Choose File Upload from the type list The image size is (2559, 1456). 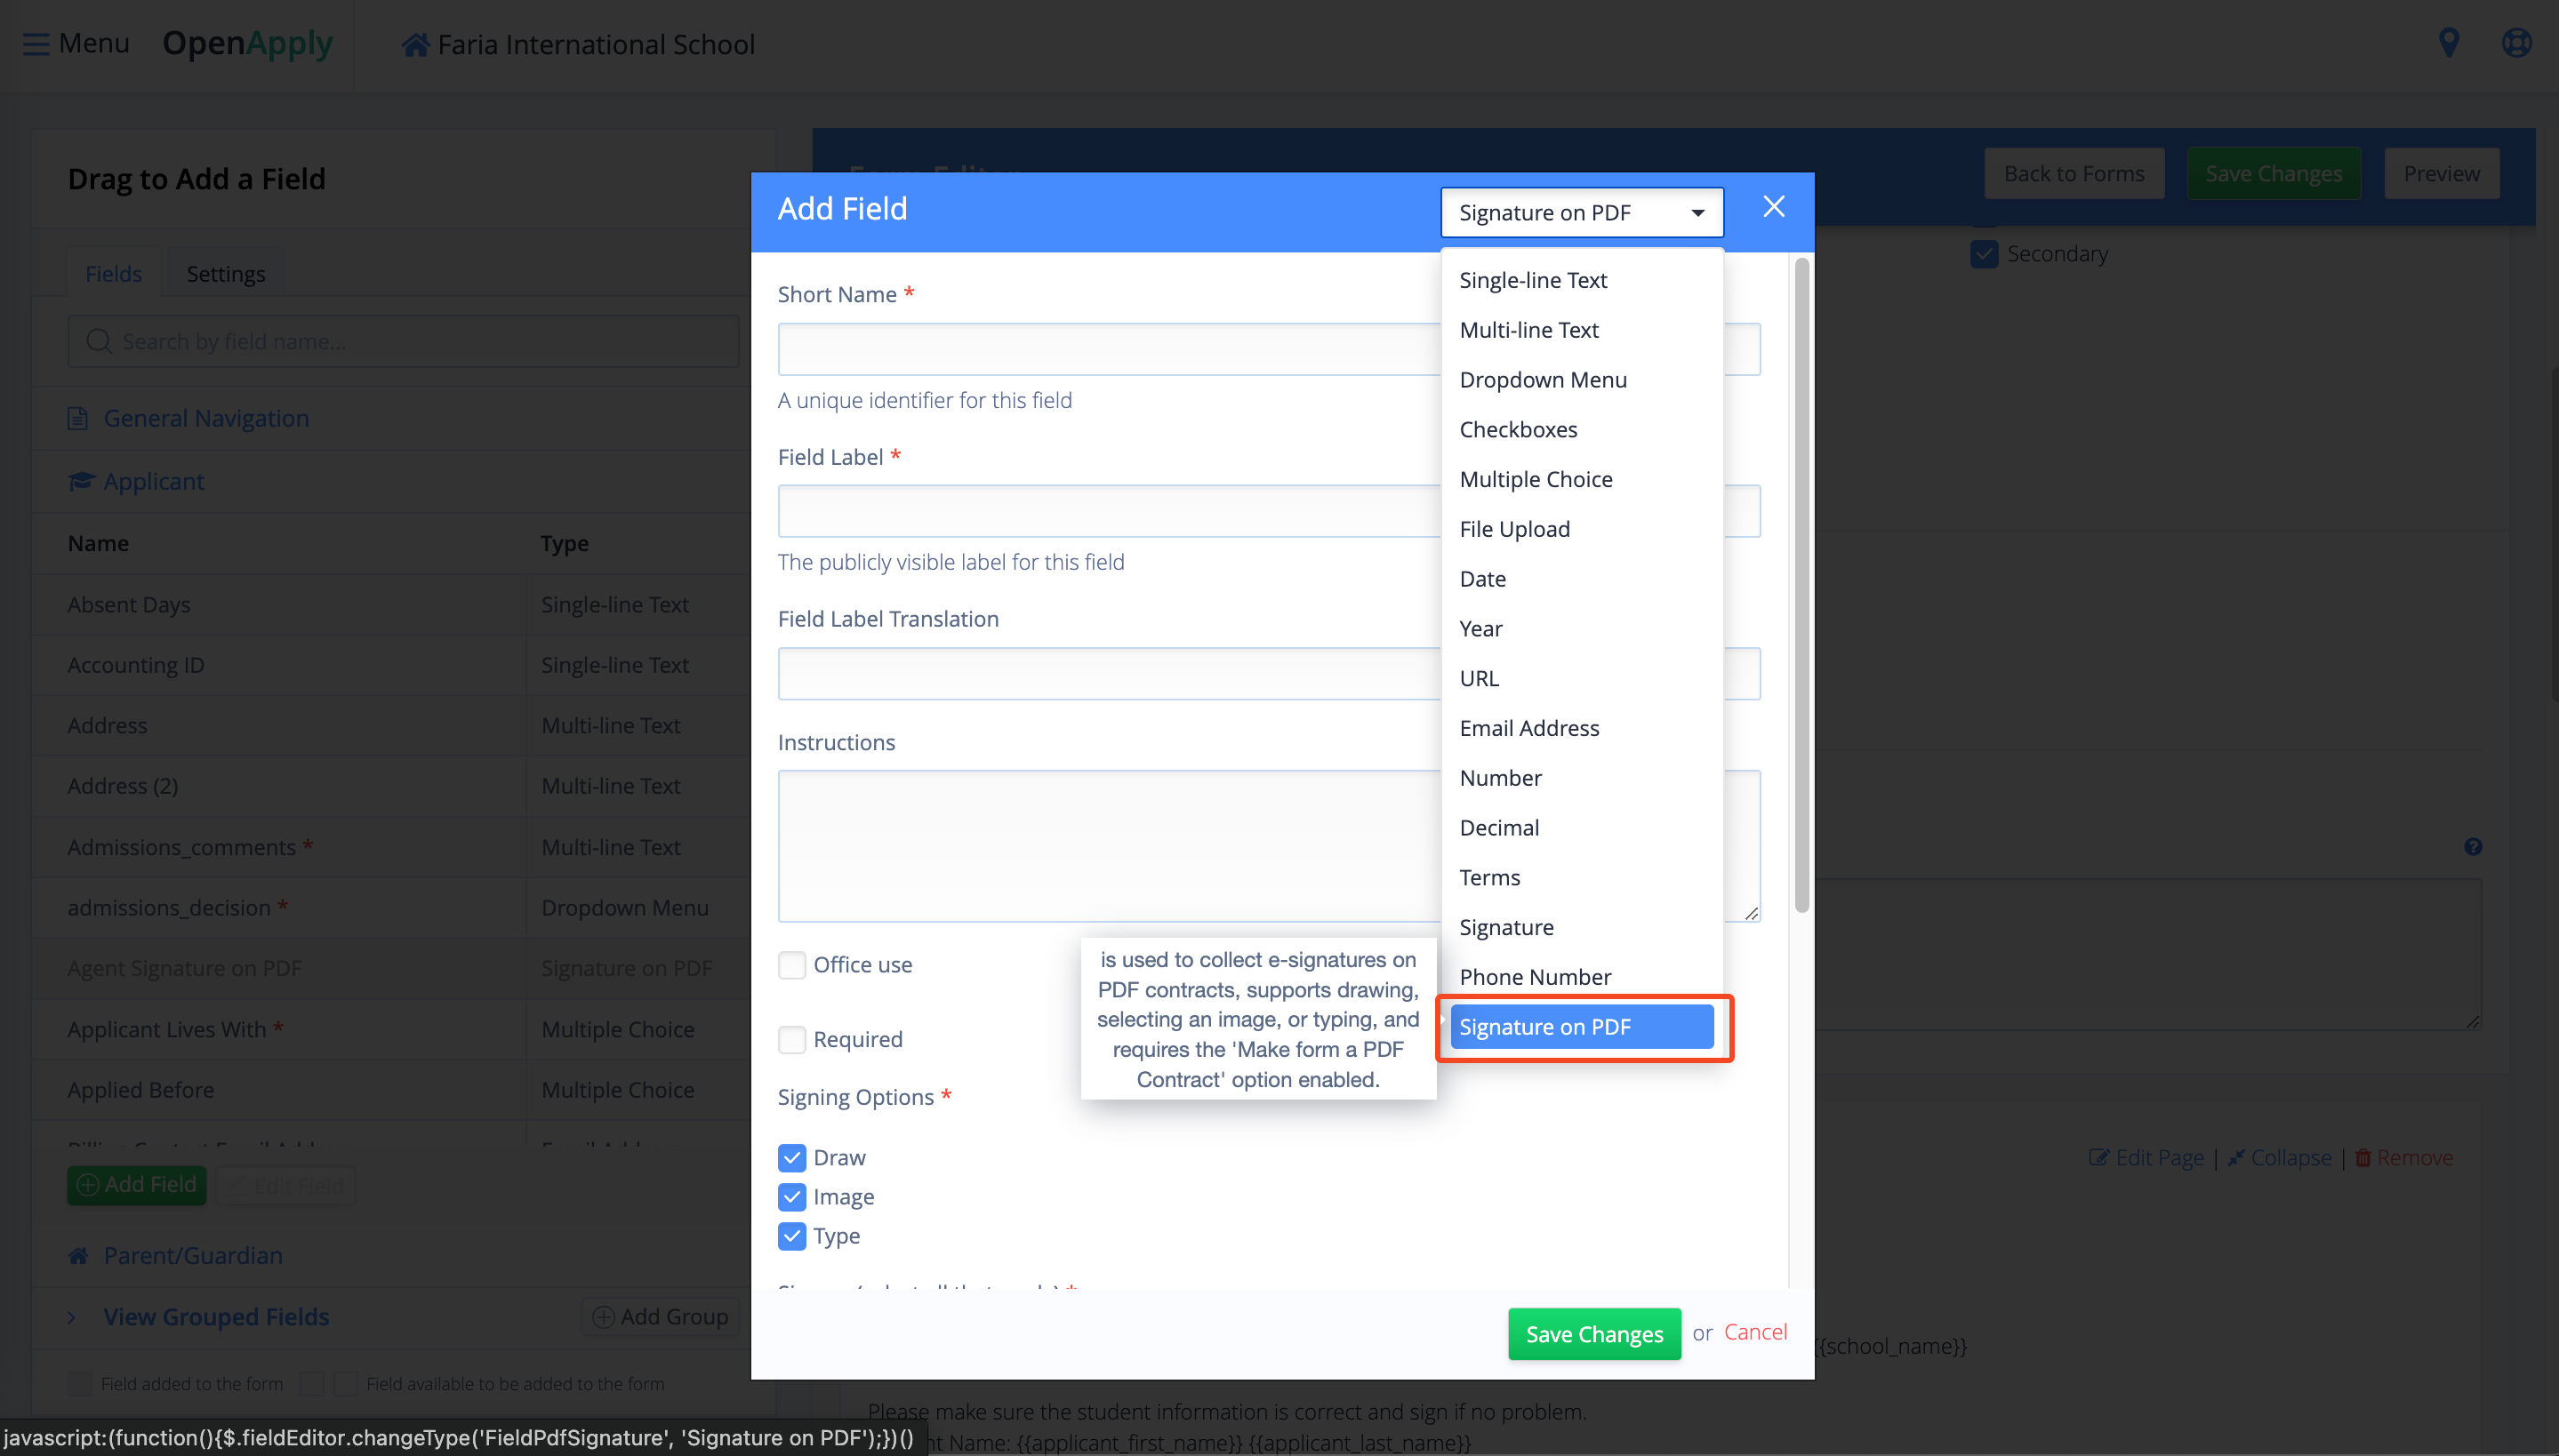(1514, 529)
